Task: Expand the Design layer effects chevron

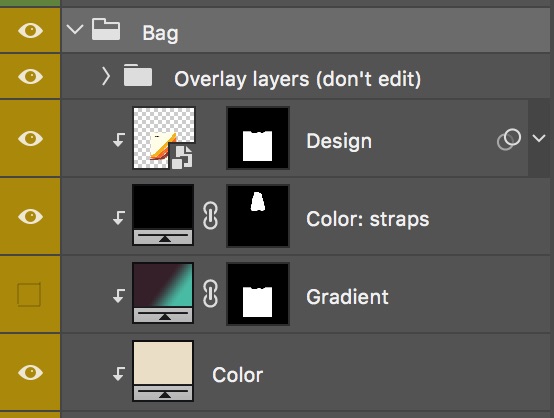Action: [539, 138]
